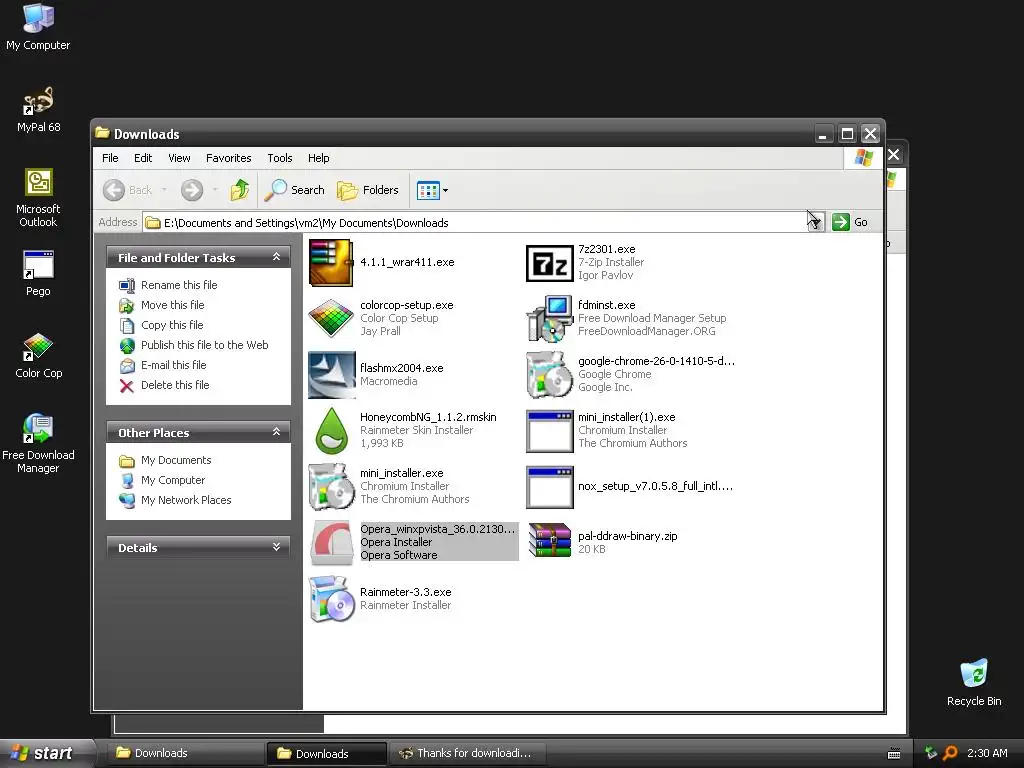Switch to Thanks for downloading taskbar button
1024x768 pixels.
tap(468, 753)
